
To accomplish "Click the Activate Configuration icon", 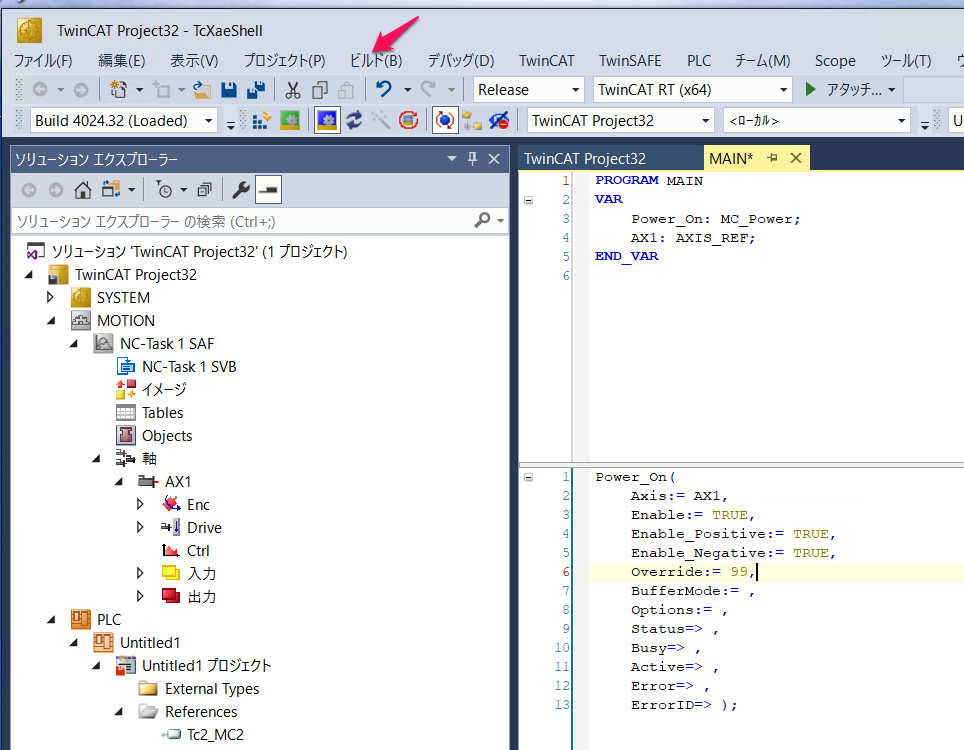I will (x=262, y=120).
